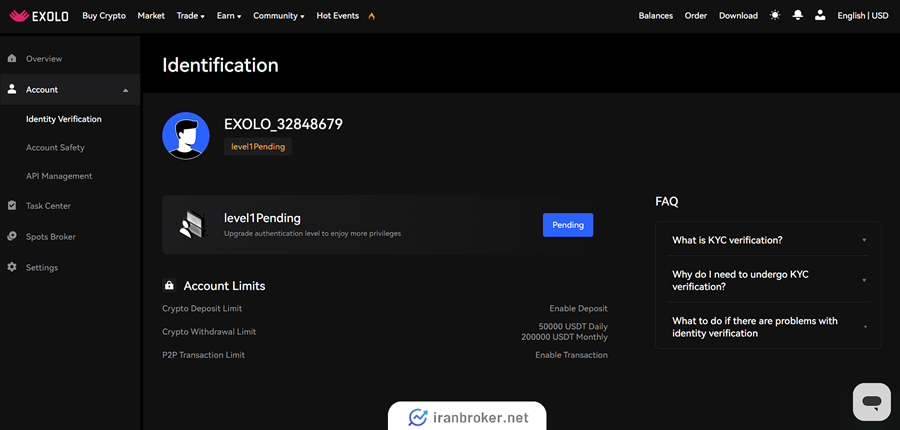Click the 'Crypto Withdrawal Limit' label

point(209,332)
